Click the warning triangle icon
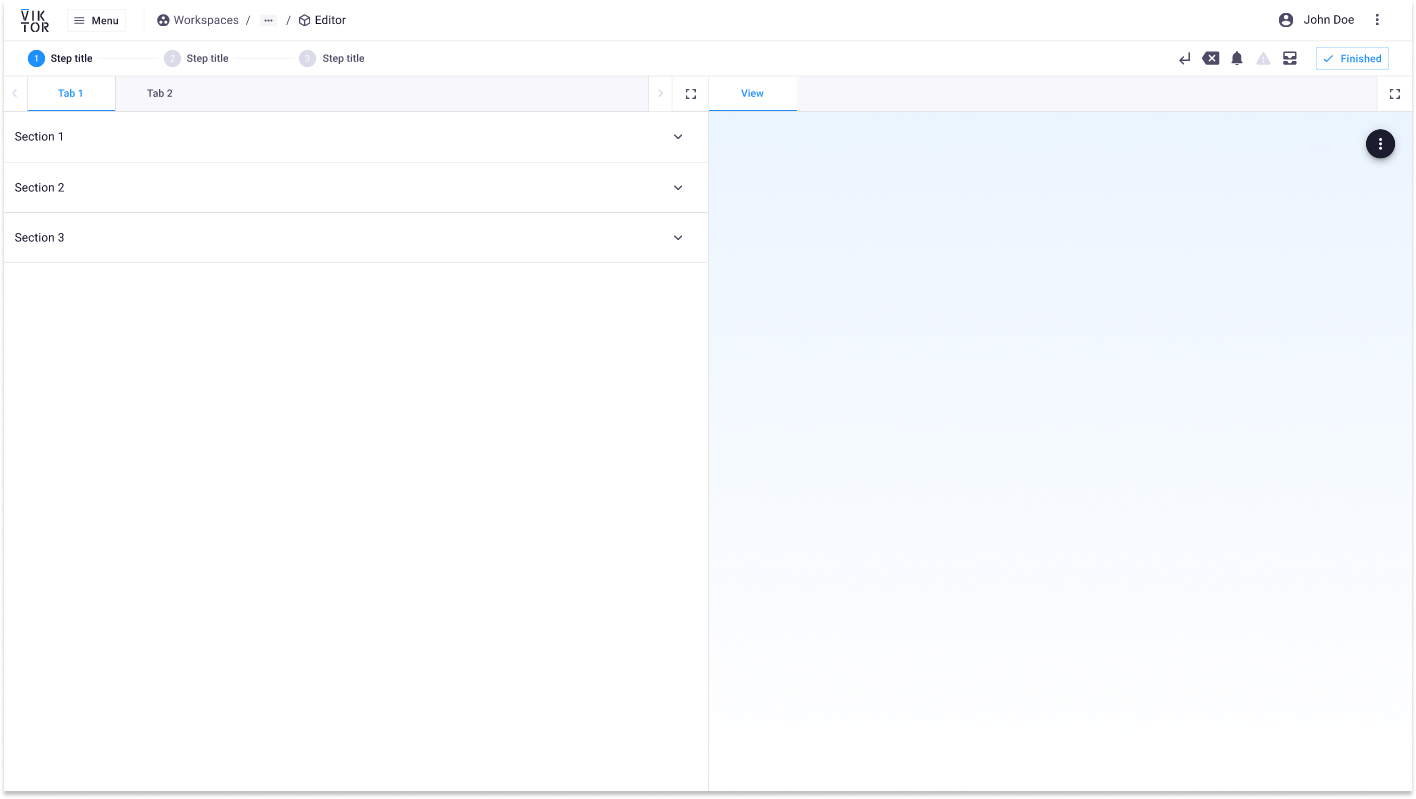This screenshot has height=799, width=1416. (x=1263, y=59)
